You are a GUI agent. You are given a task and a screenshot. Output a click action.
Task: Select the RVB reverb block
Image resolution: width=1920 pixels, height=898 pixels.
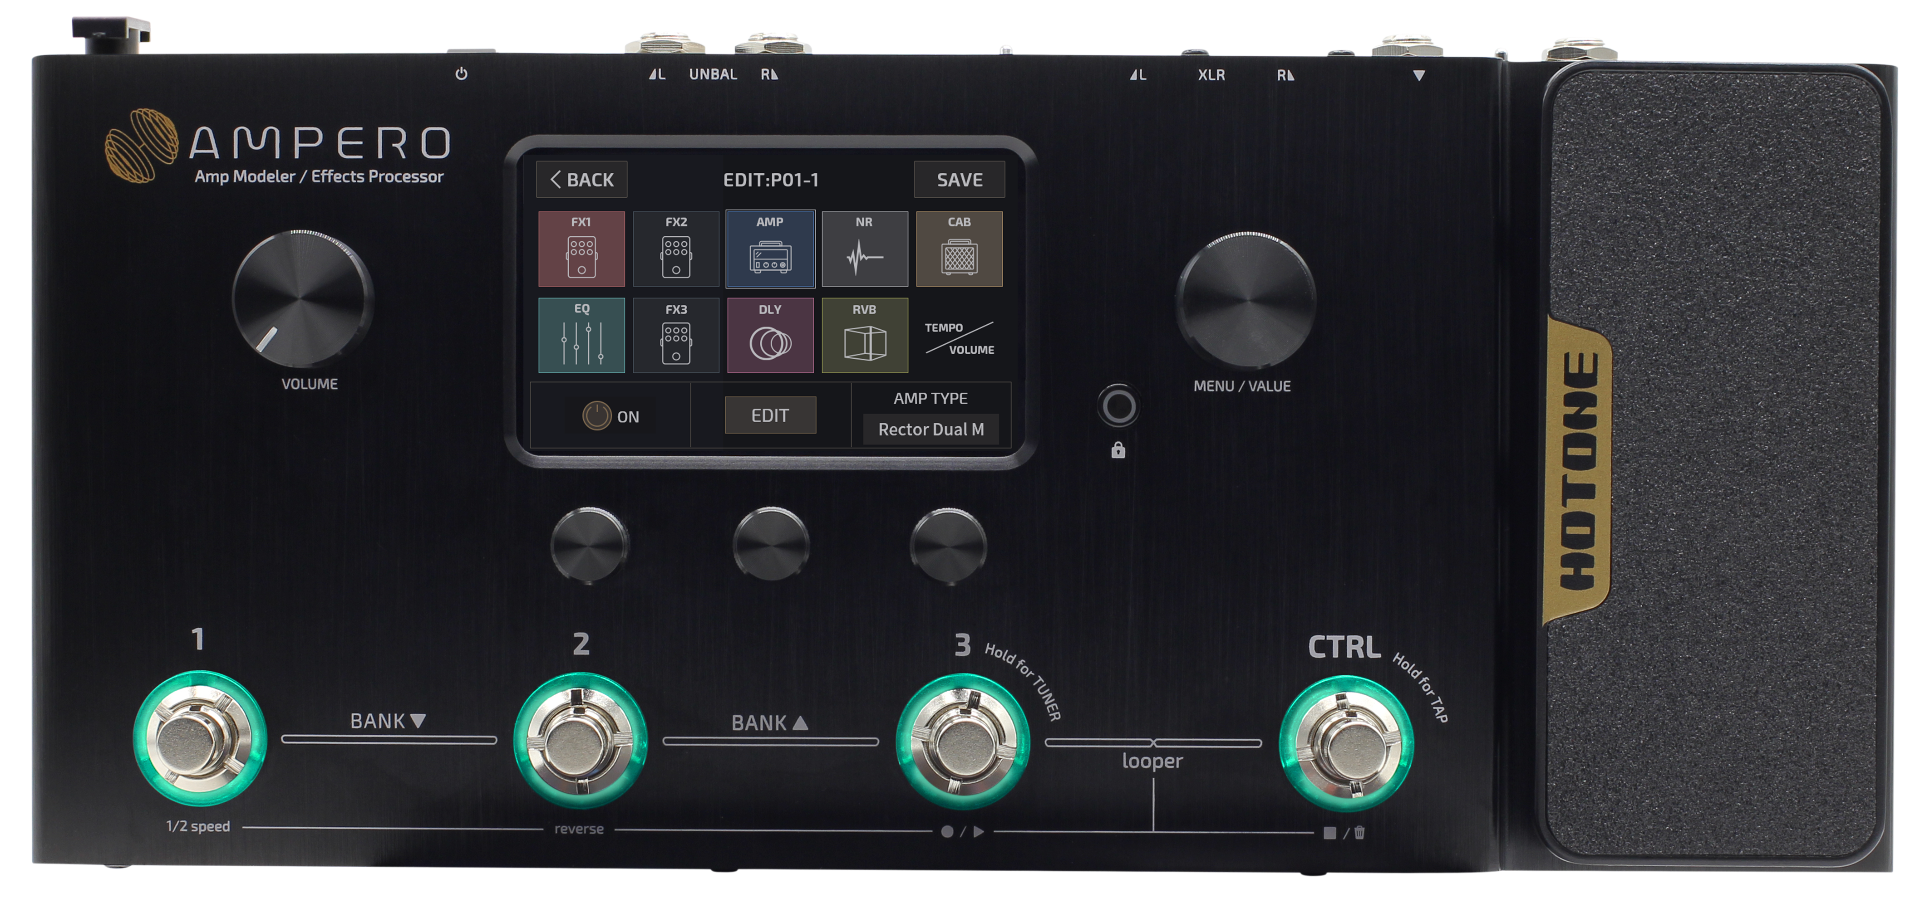coord(865,335)
